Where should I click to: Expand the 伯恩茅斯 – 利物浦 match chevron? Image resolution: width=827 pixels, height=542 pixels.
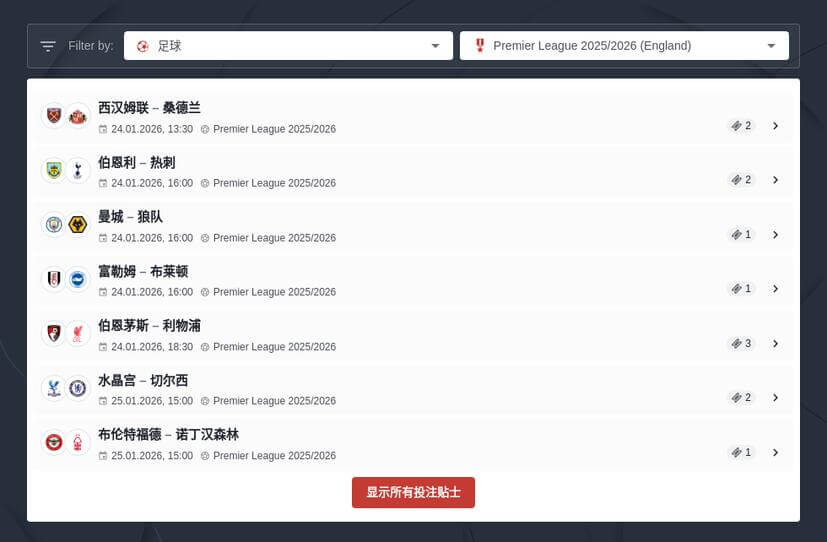(x=775, y=344)
